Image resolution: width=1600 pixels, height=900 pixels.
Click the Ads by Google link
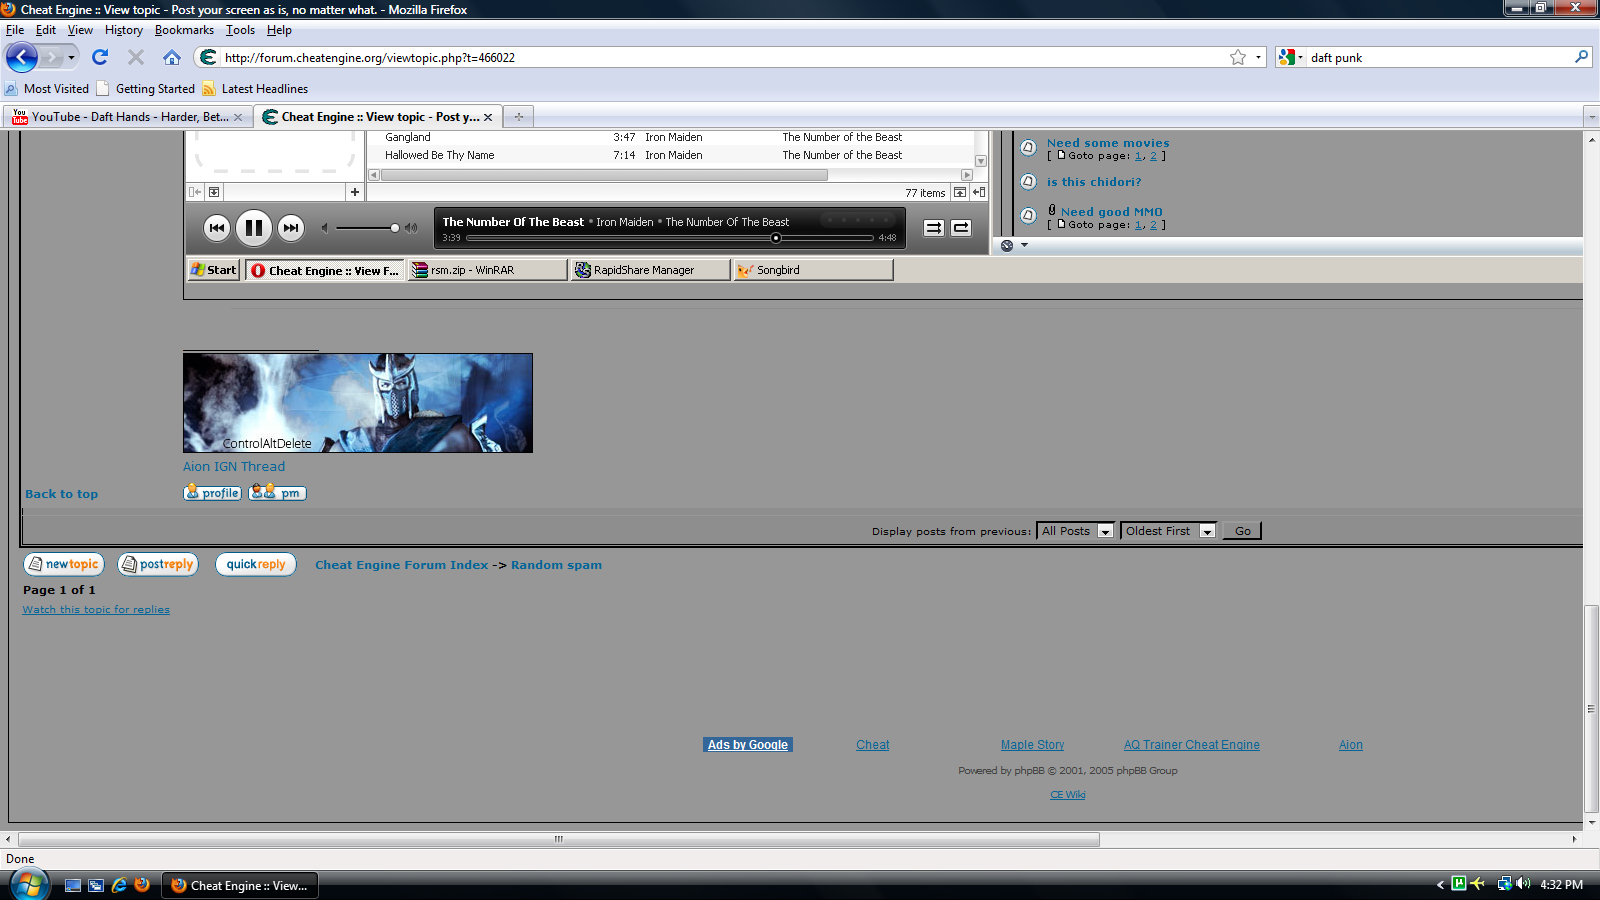[x=748, y=745]
